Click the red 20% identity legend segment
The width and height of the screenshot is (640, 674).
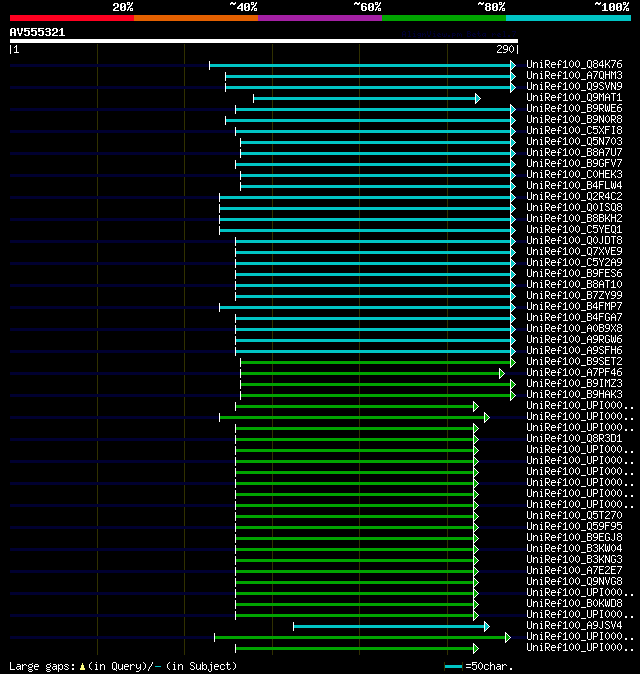point(72,18)
